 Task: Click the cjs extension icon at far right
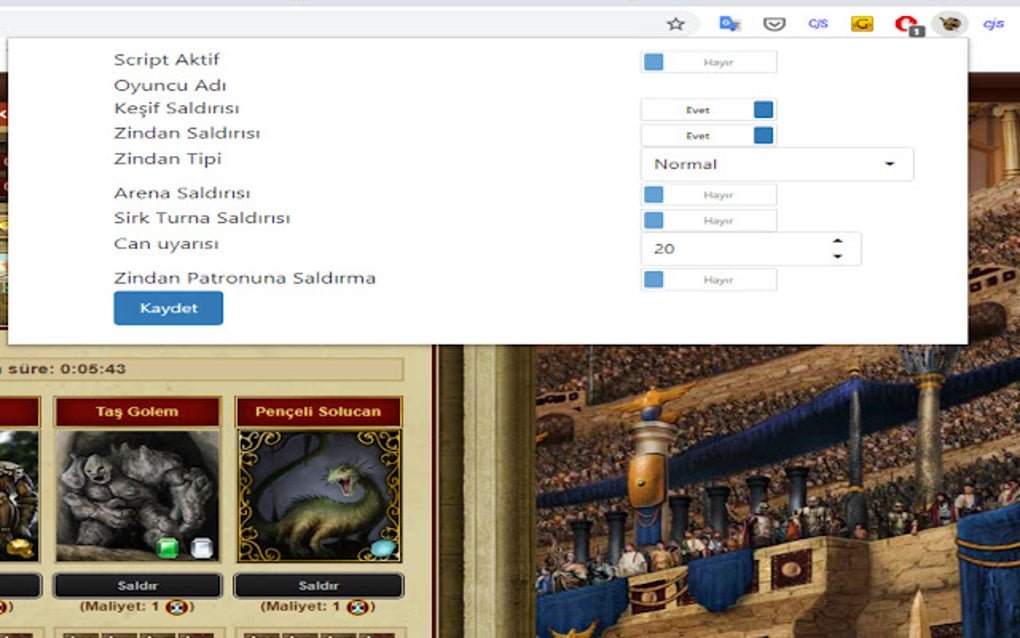coord(993,24)
